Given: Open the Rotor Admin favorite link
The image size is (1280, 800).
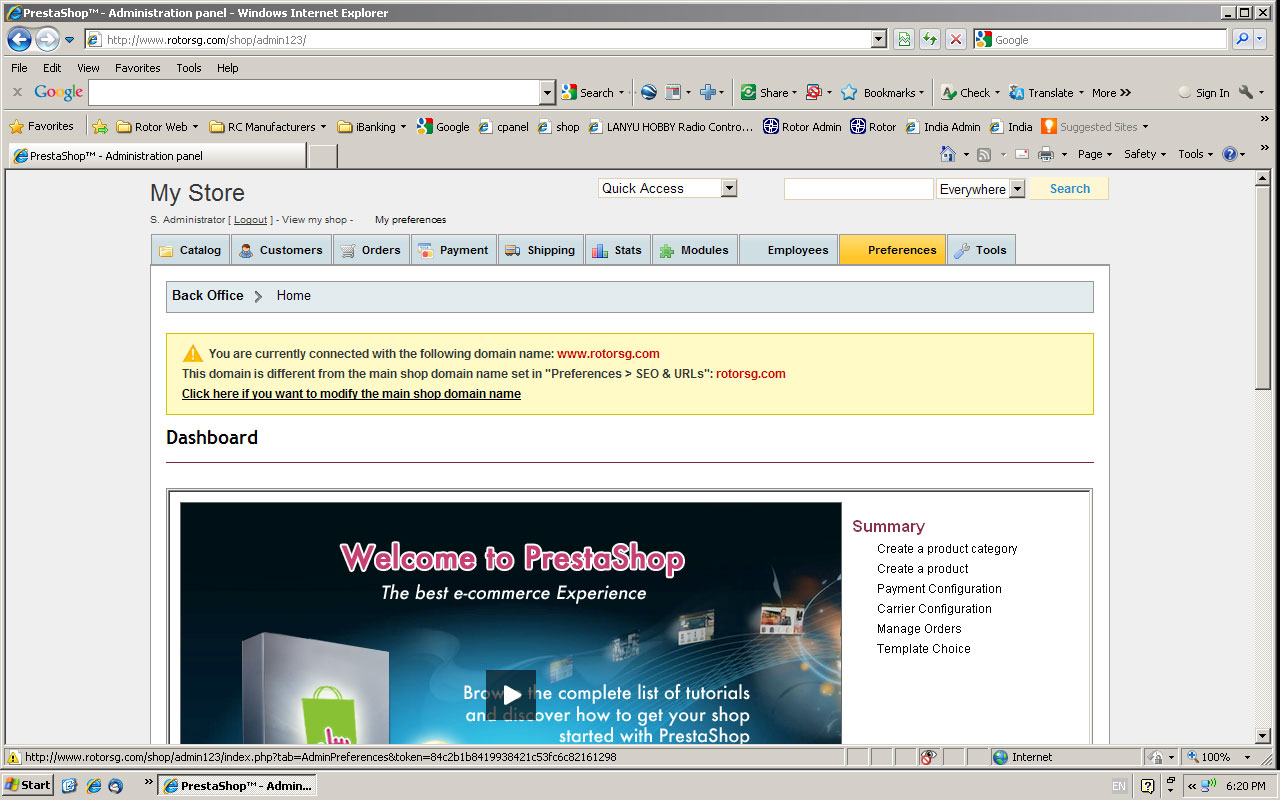Looking at the screenshot, I should click(802, 127).
